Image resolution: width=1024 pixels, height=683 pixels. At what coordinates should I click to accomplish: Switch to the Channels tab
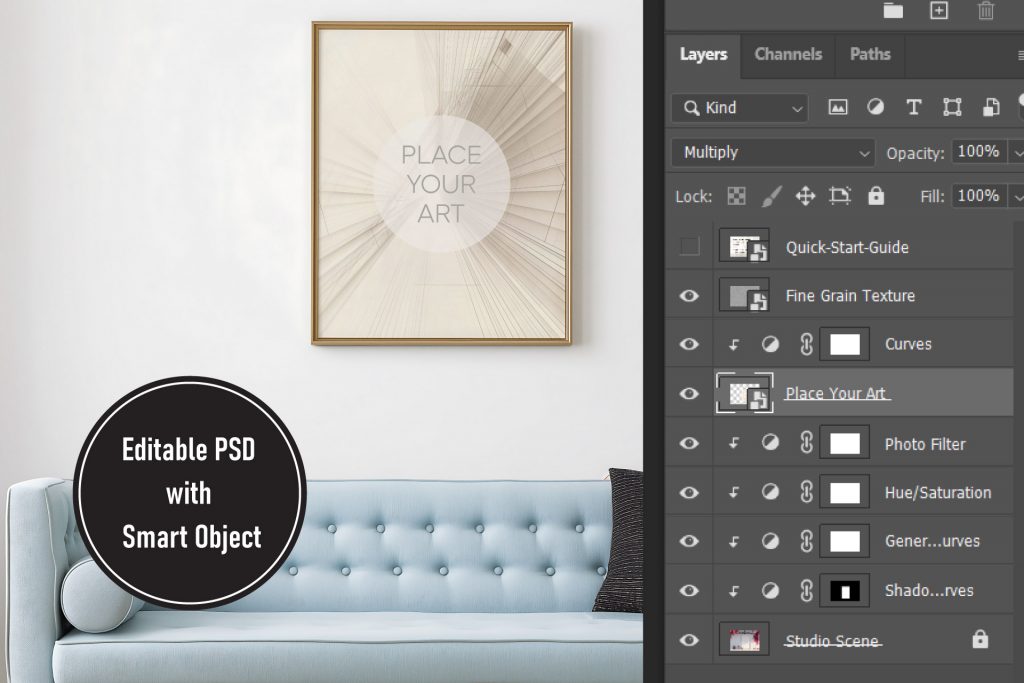pos(788,54)
